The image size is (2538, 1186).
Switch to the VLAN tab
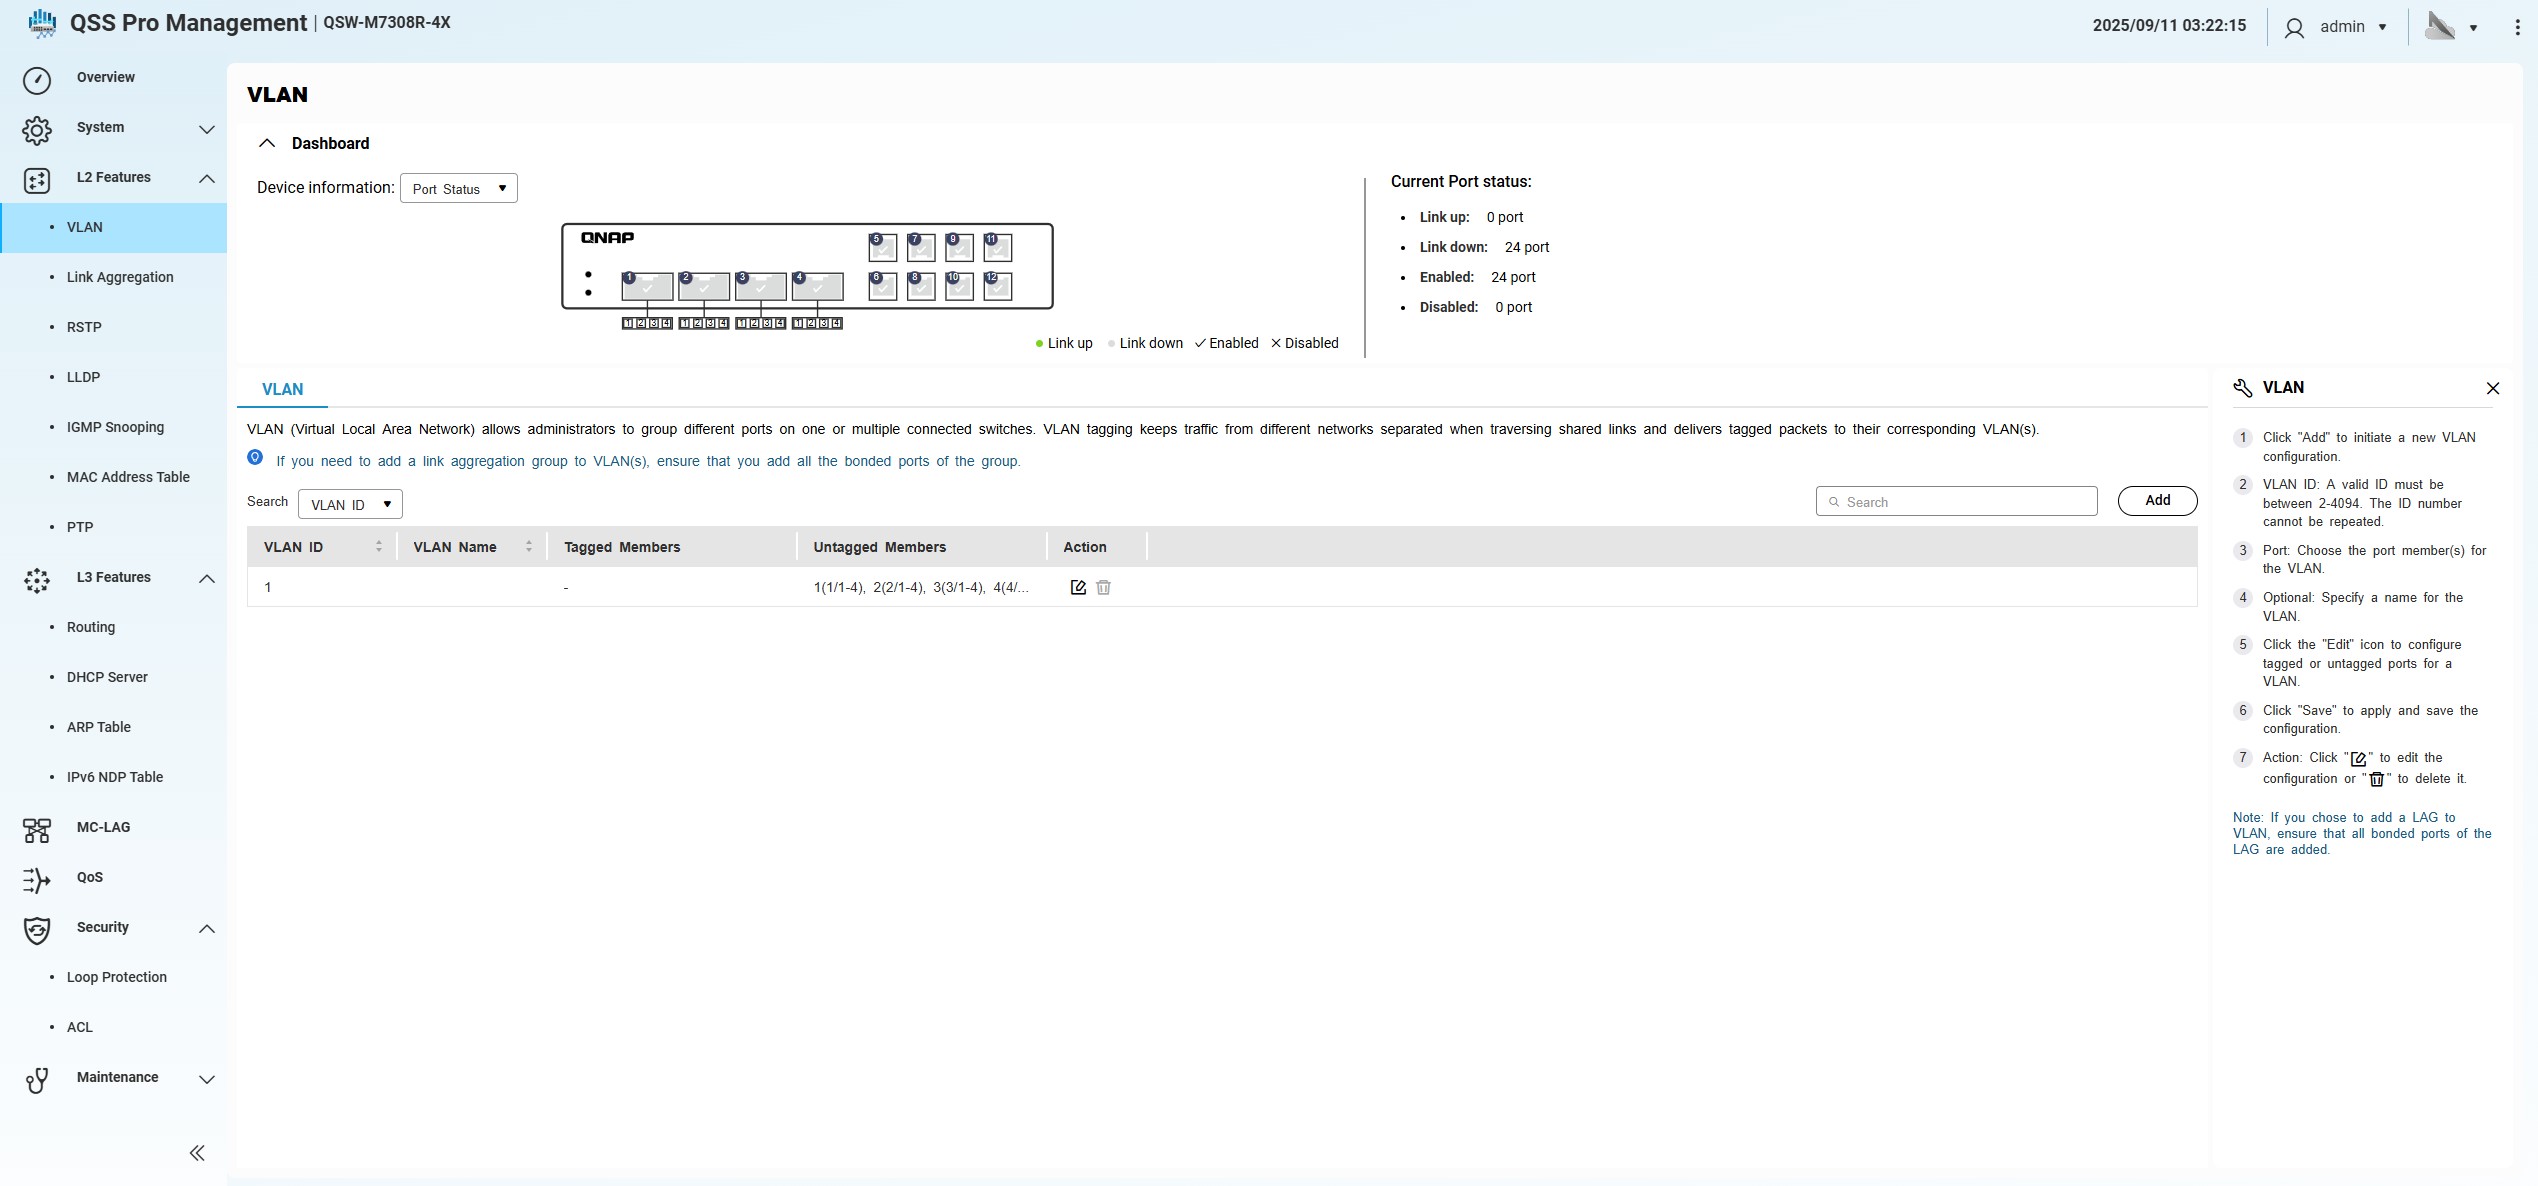(282, 389)
